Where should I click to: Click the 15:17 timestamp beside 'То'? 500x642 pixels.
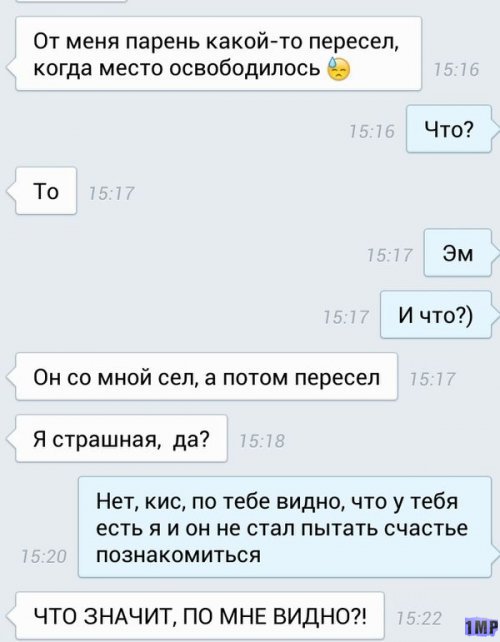pos(111,193)
